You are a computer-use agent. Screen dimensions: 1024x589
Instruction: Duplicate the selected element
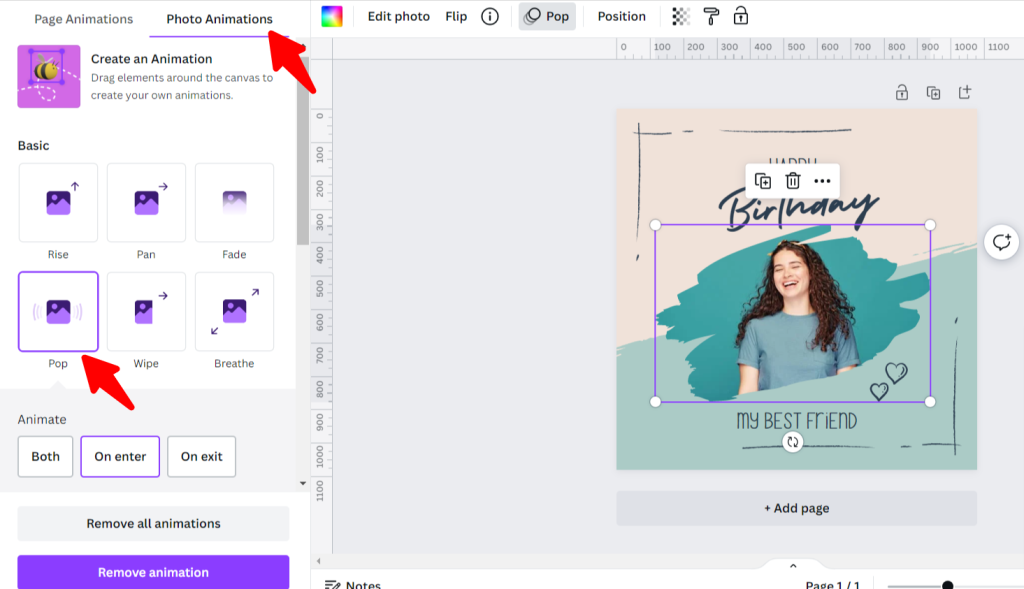pyautogui.click(x=763, y=181)
